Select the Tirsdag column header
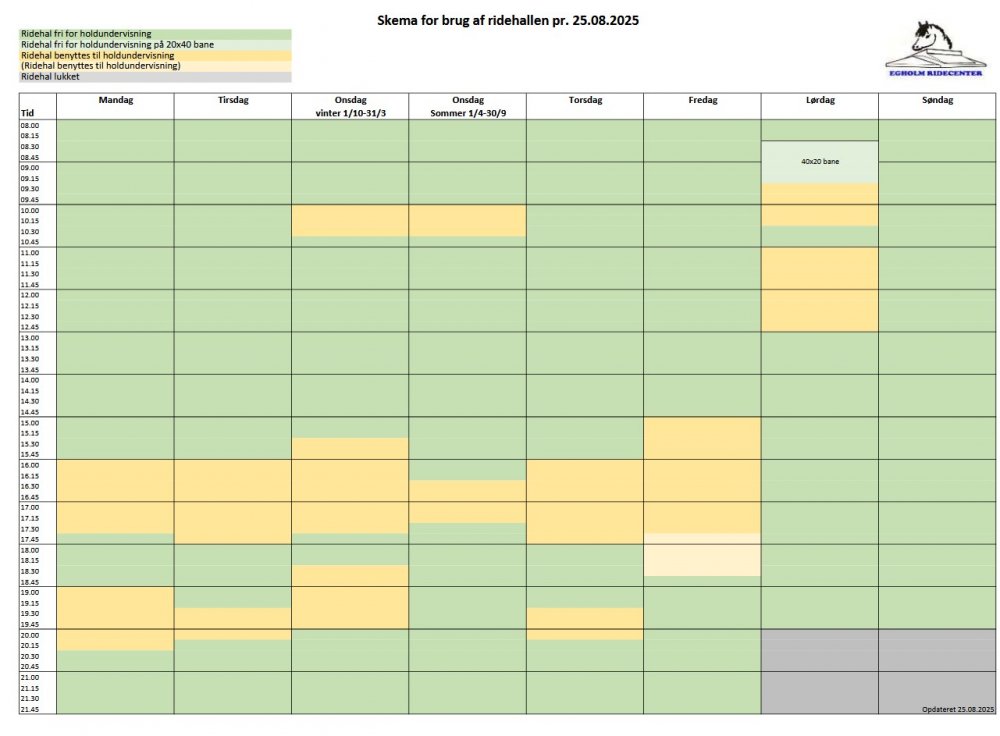This screenshot has height=736, width=1000. (x=233, y=101)
